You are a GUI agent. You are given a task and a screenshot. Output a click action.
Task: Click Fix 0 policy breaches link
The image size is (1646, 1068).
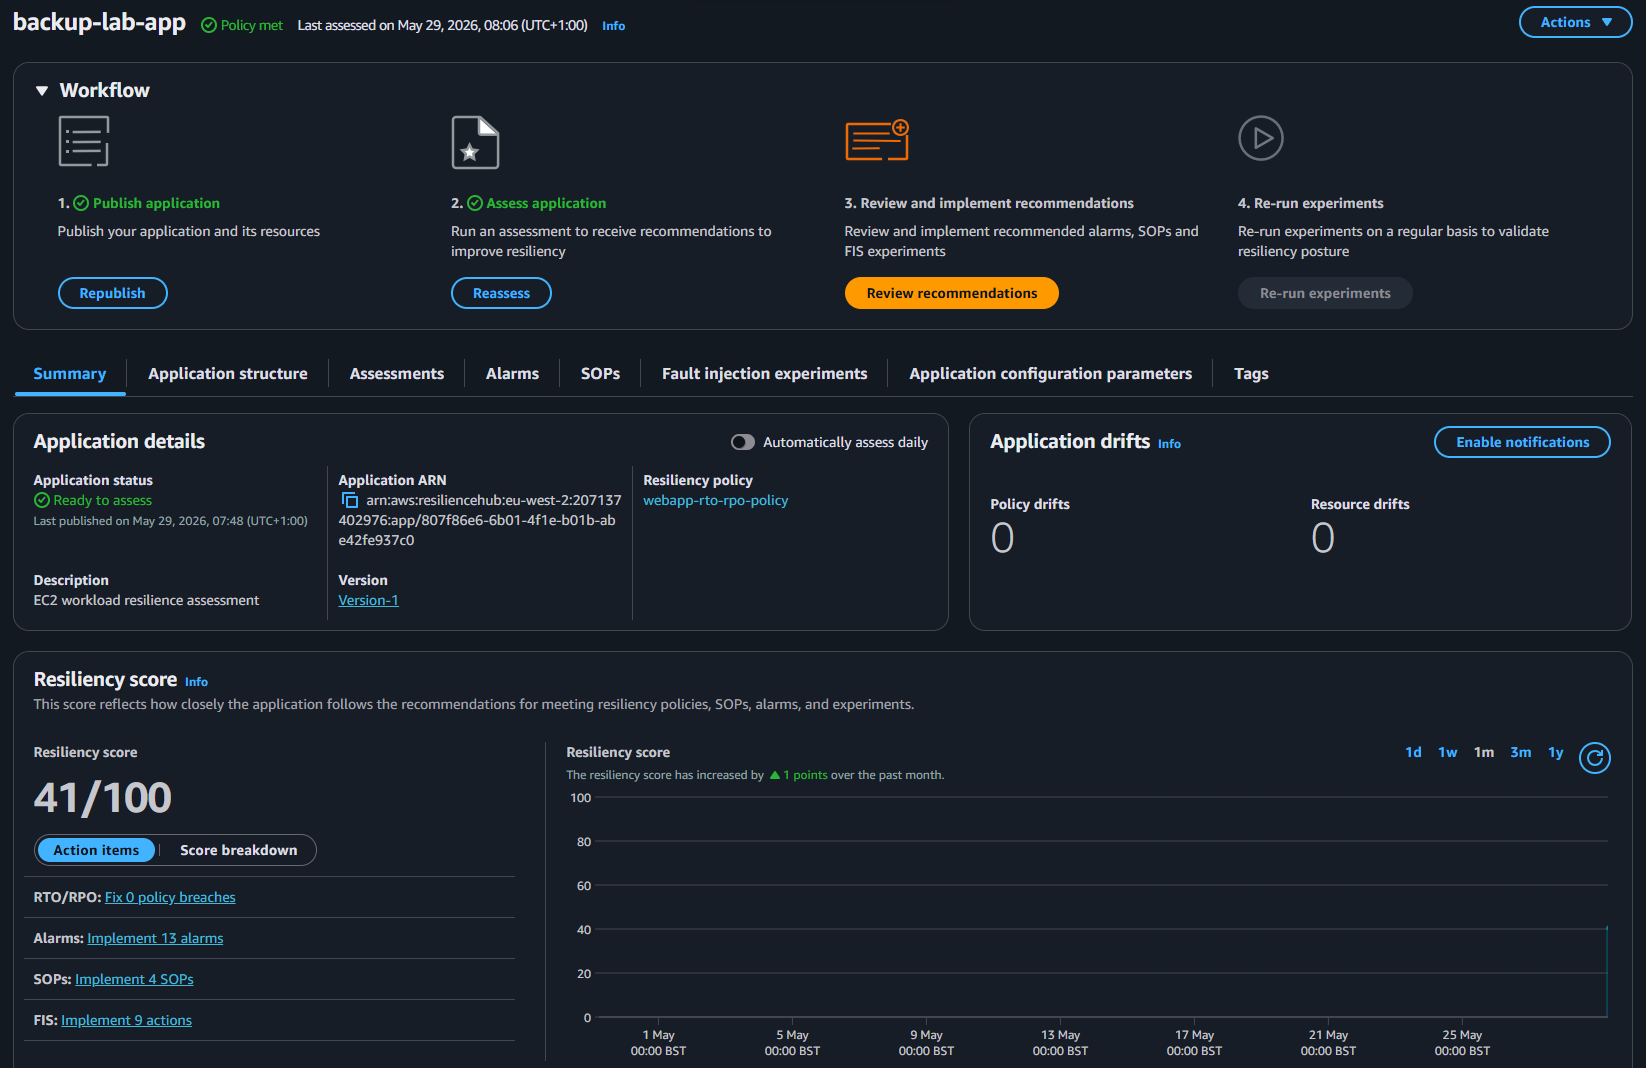(x=170, y=897)
